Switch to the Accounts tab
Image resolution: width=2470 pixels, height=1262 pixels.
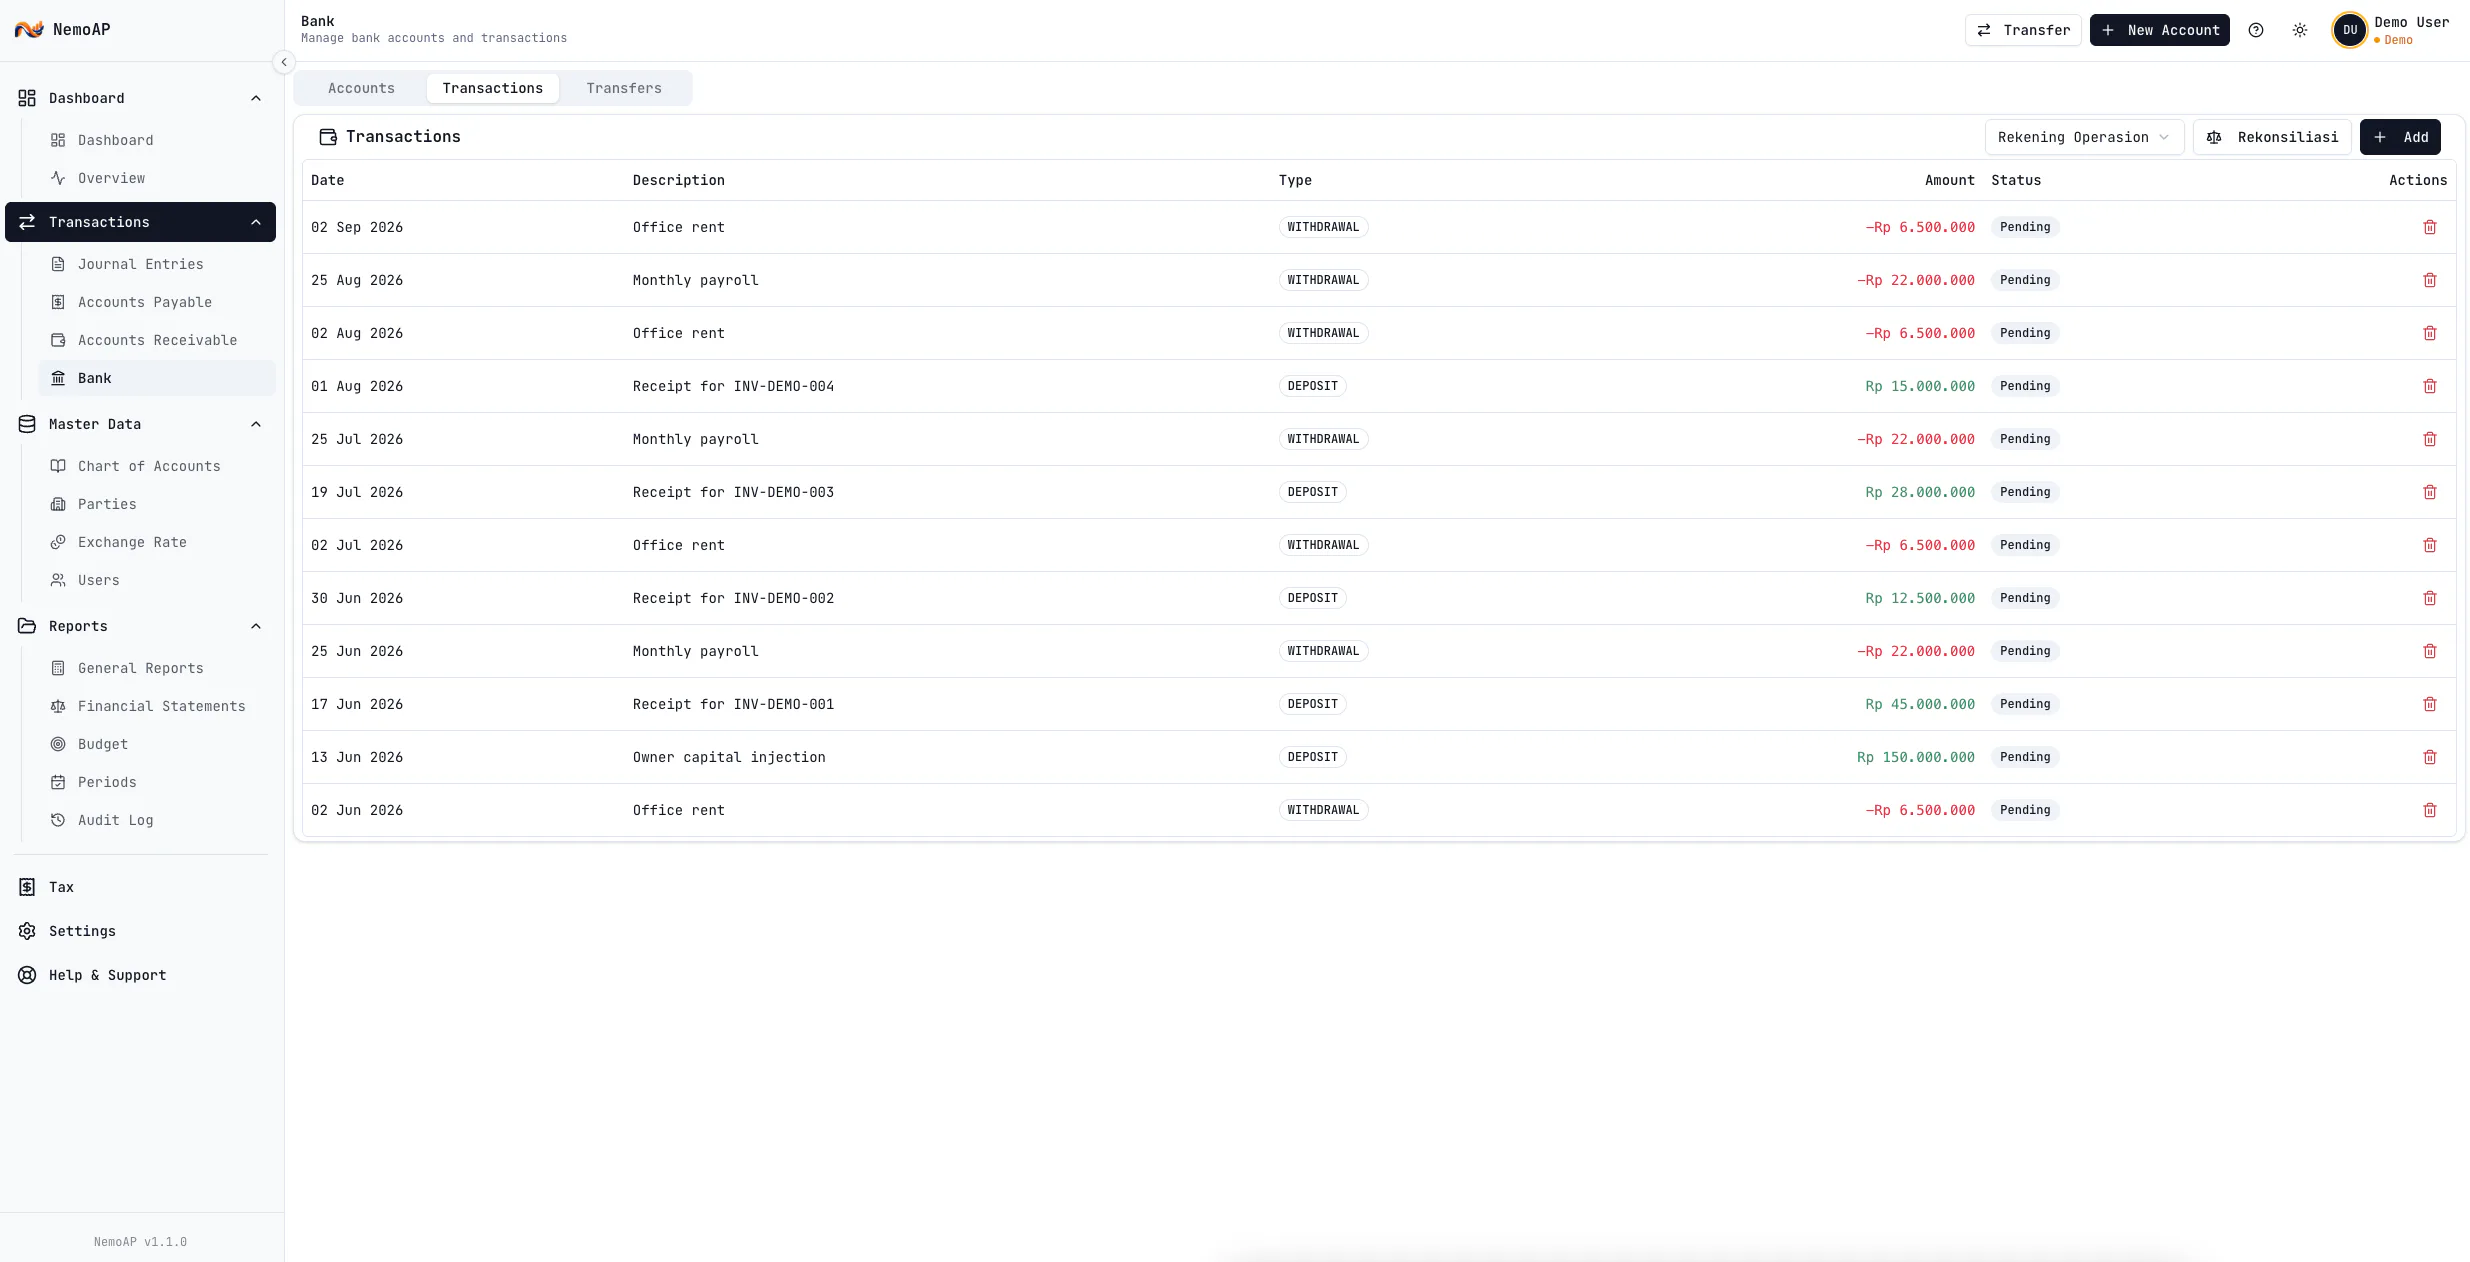click(361, 88)
